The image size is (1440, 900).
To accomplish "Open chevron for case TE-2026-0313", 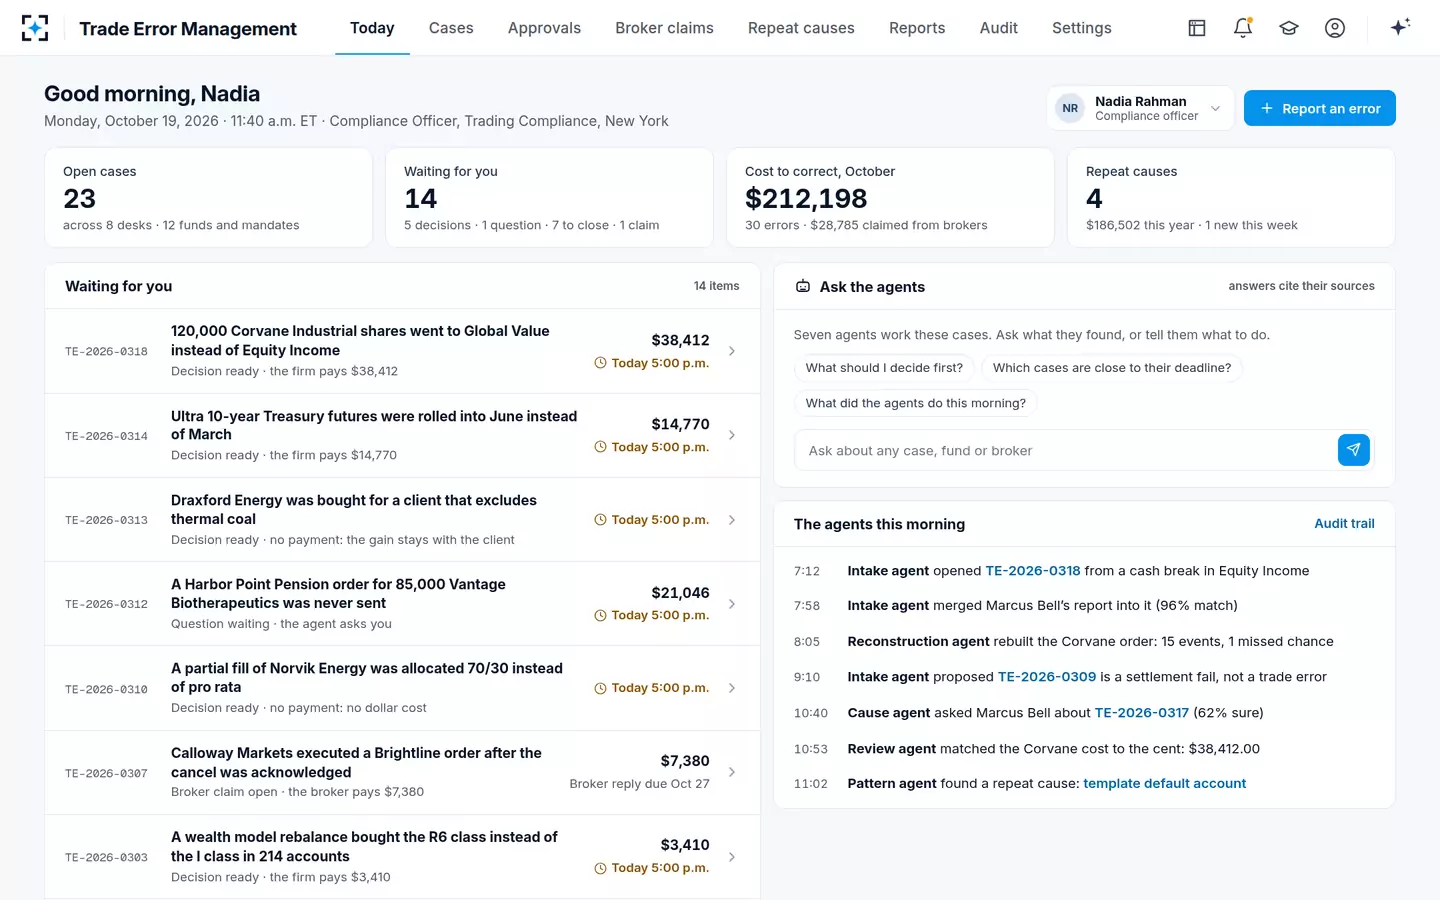I will click(732, 520).
